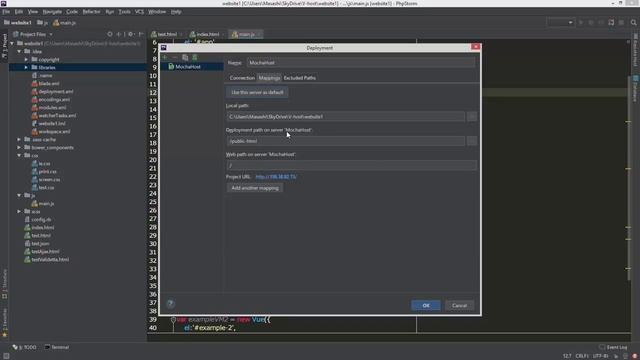Add a new server in the Deployment dialog

(165, 58)
